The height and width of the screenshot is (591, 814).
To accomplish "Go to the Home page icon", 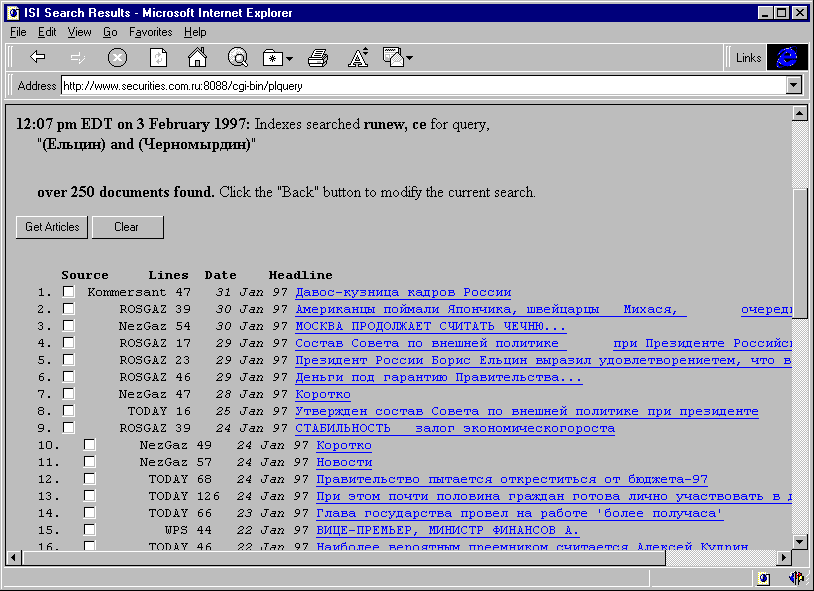I will point(197,58).
